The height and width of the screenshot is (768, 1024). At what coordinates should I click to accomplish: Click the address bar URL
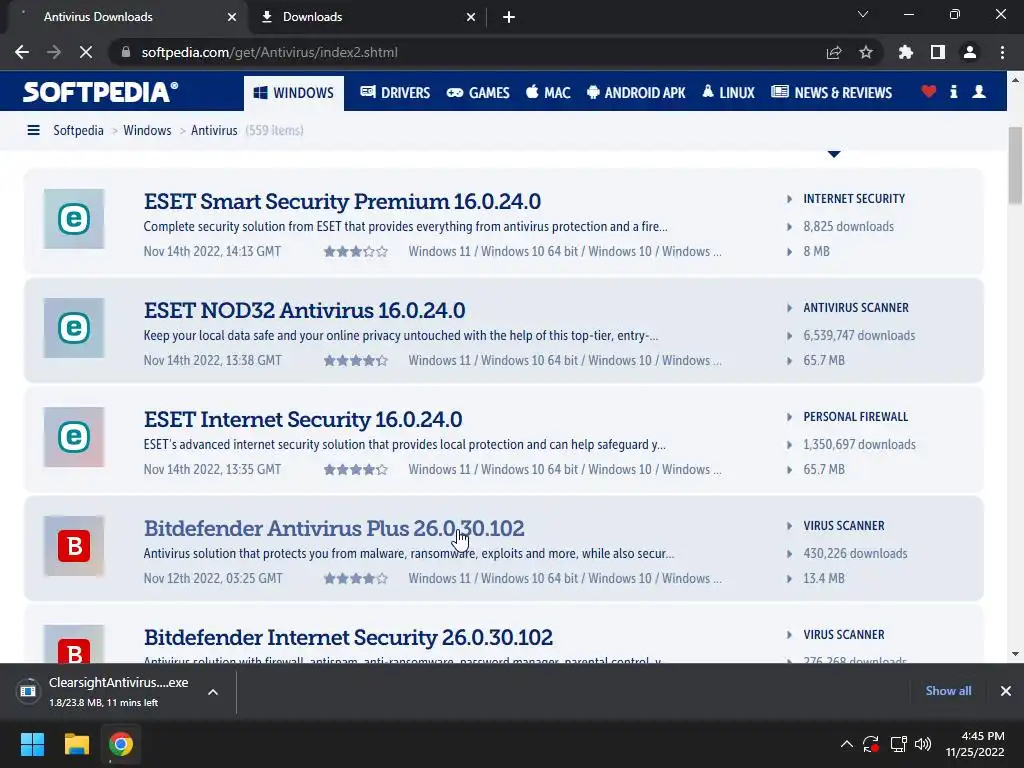coord(270,52)
